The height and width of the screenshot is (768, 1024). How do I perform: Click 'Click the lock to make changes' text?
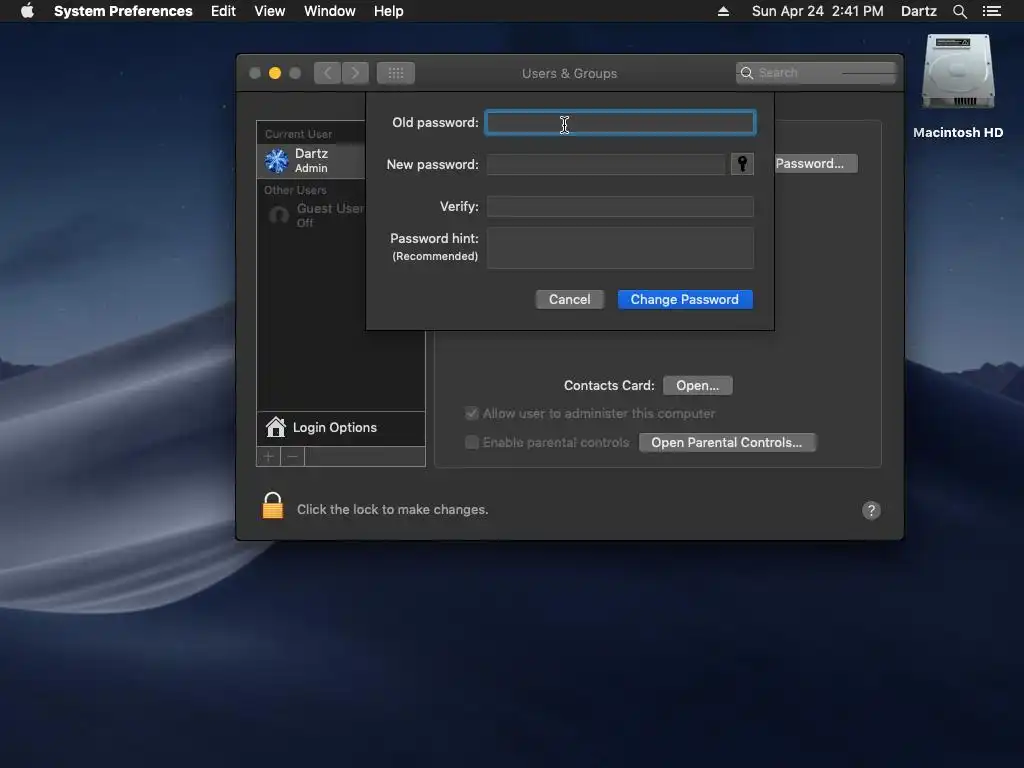click(392, 509)
